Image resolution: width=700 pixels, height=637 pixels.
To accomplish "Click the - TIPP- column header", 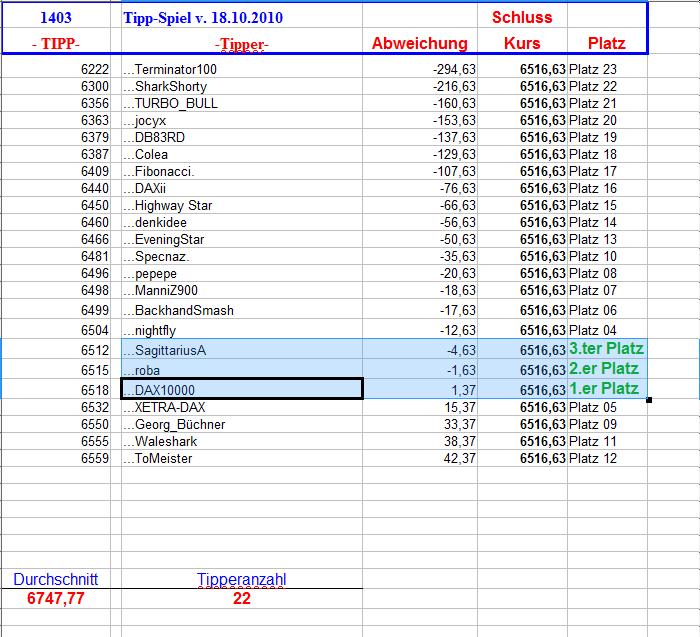I will tap(56, 43).
